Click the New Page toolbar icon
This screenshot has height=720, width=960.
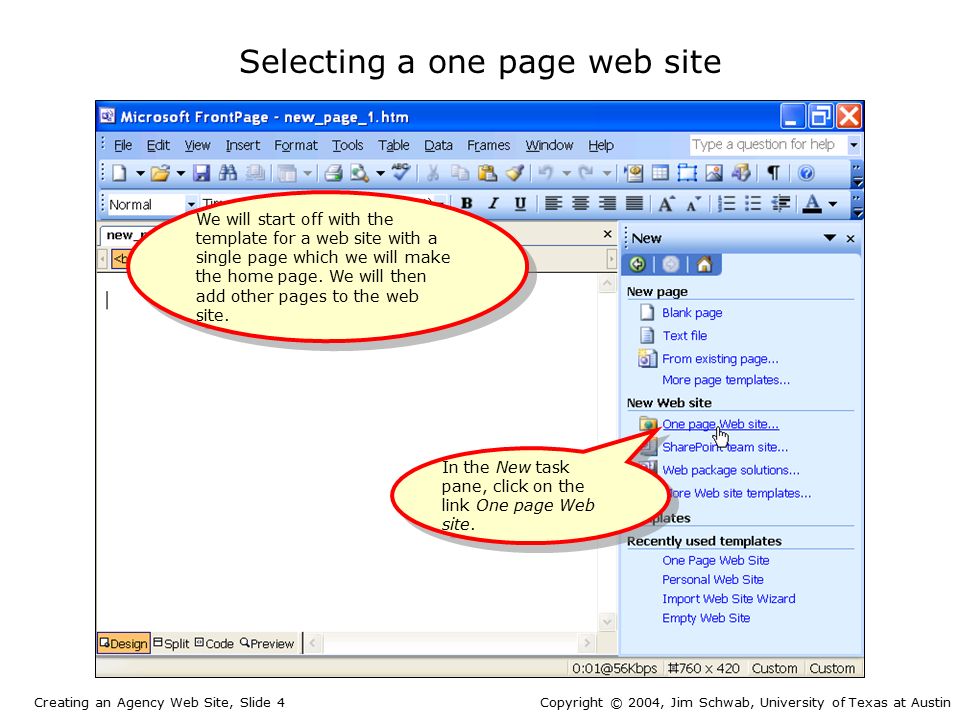click(x=119, y=173)
